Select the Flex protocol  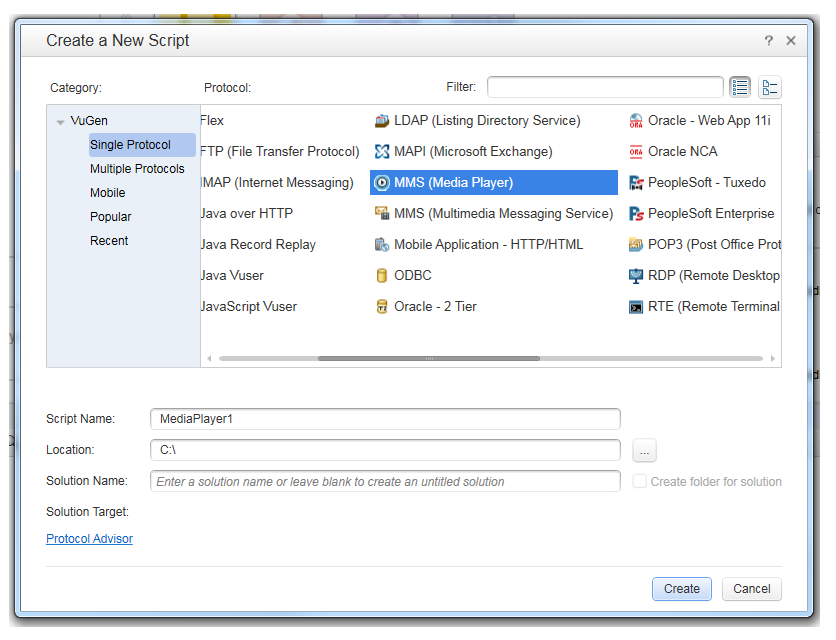click(212, 121)
